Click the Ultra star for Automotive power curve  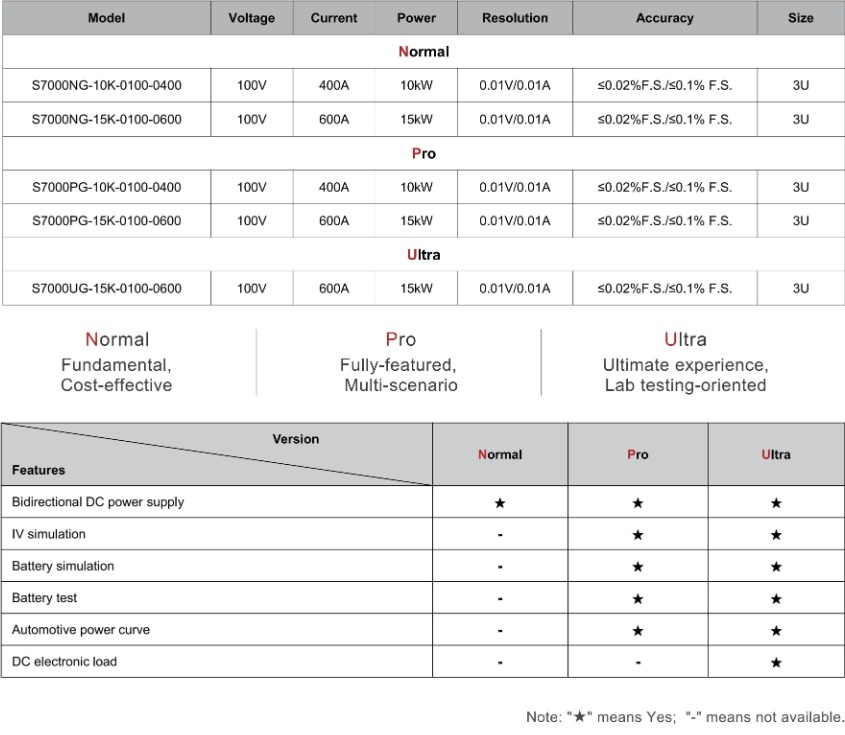[776, 631]
